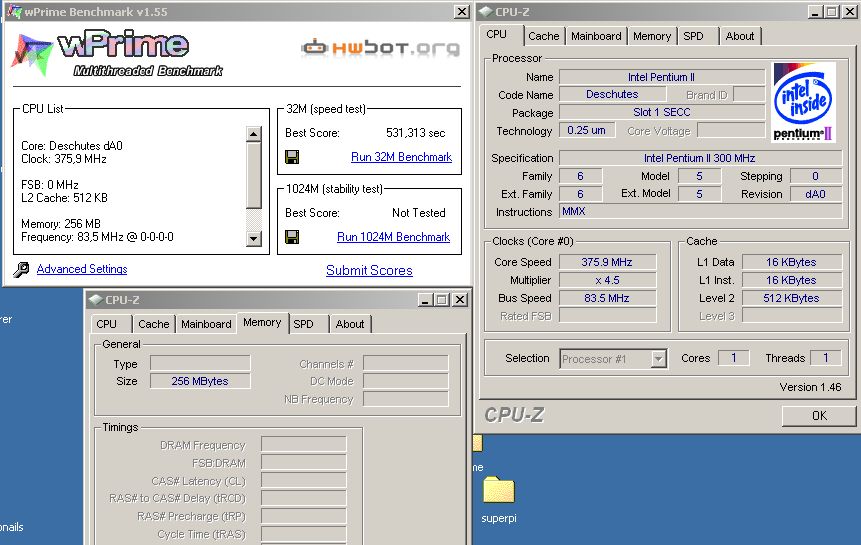
Task: Click the Technology field 0.25 um
Action: click(x=586, y=131)
